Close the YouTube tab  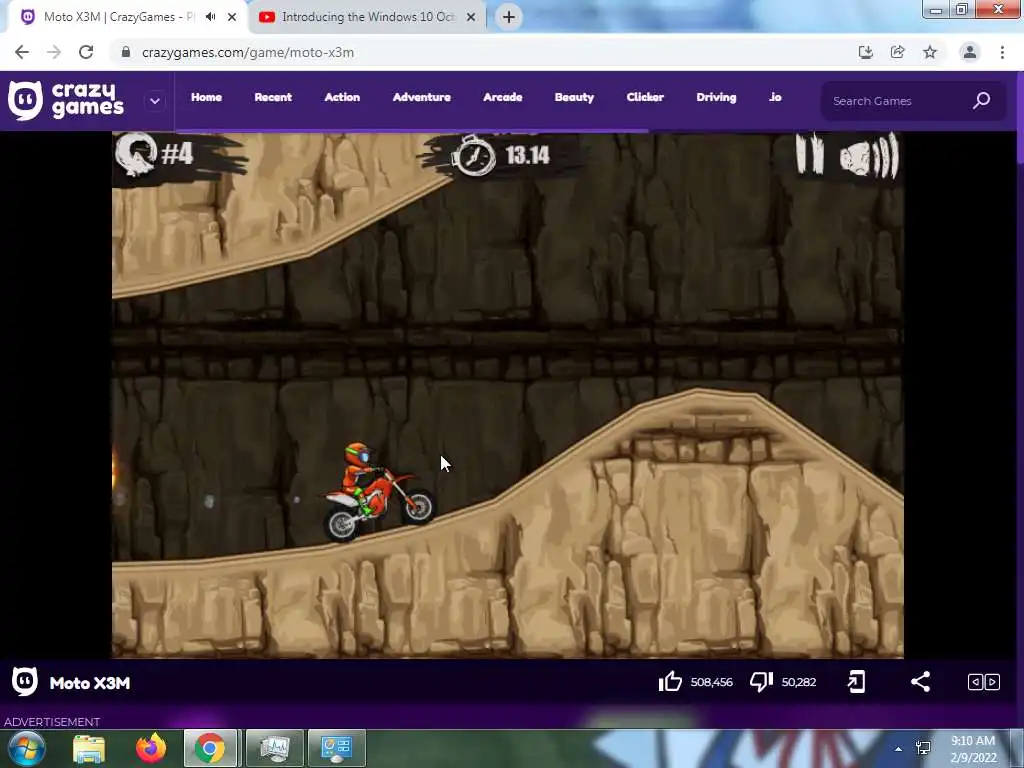click(x=471, y=17)
